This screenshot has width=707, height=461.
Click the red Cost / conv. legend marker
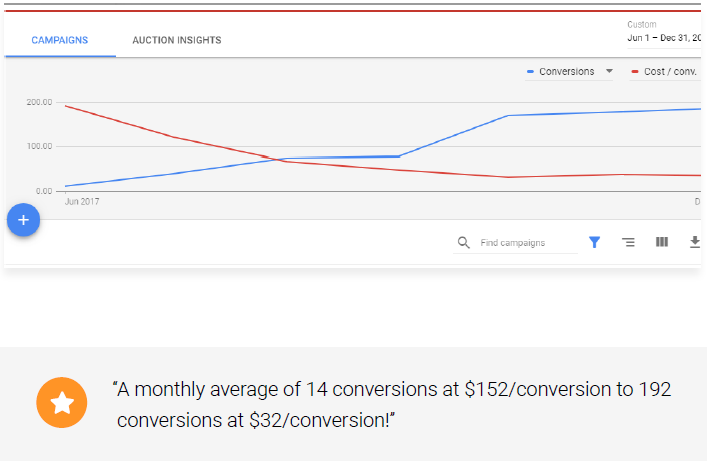(635, 72)
